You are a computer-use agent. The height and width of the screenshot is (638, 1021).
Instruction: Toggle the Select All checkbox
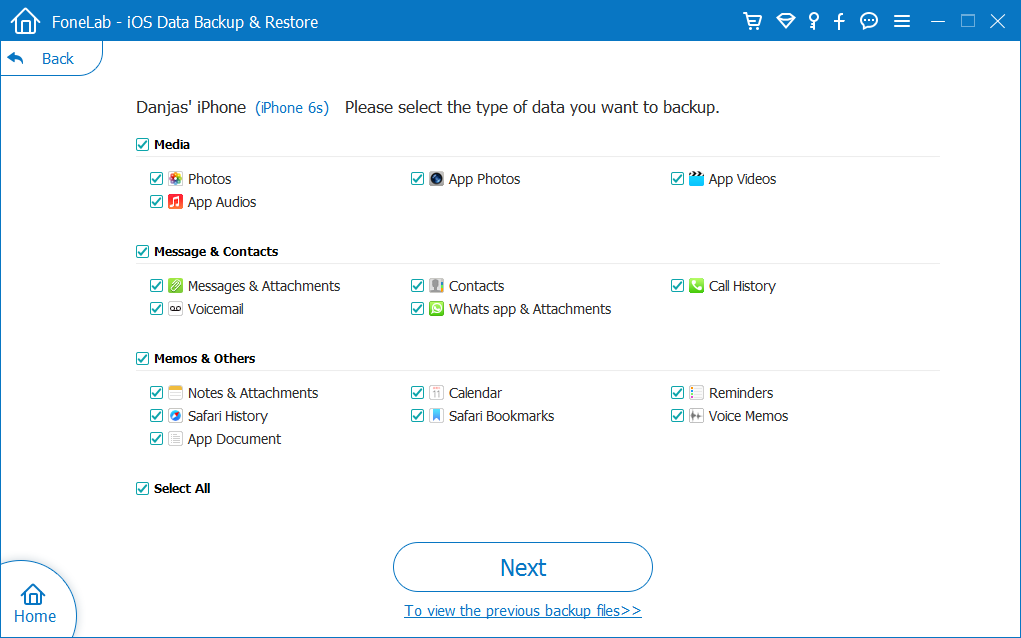143,488
